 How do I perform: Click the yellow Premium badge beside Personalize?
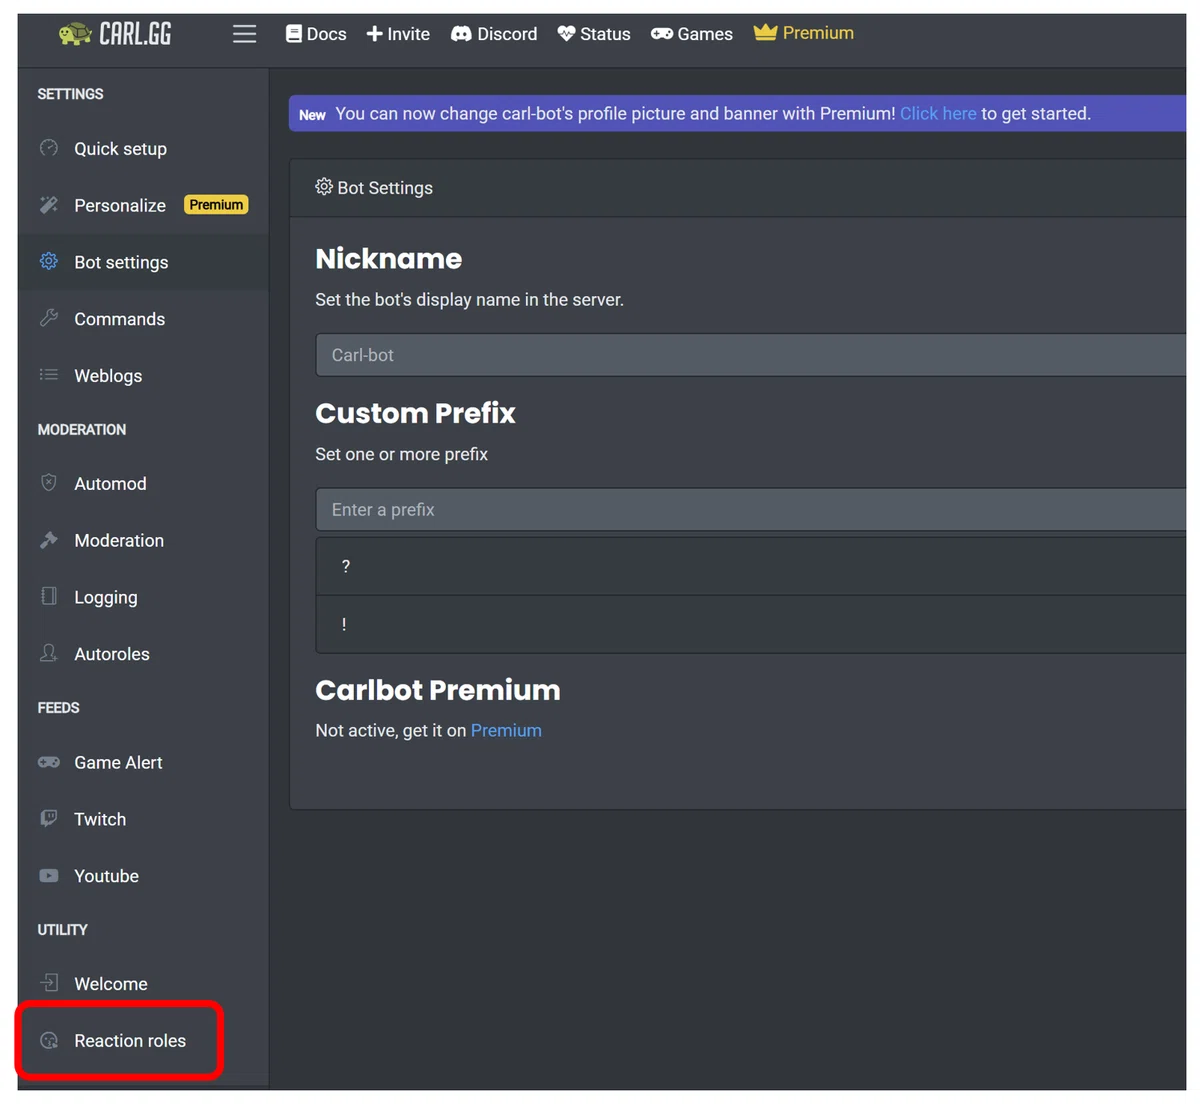click(x=216, y=205)
